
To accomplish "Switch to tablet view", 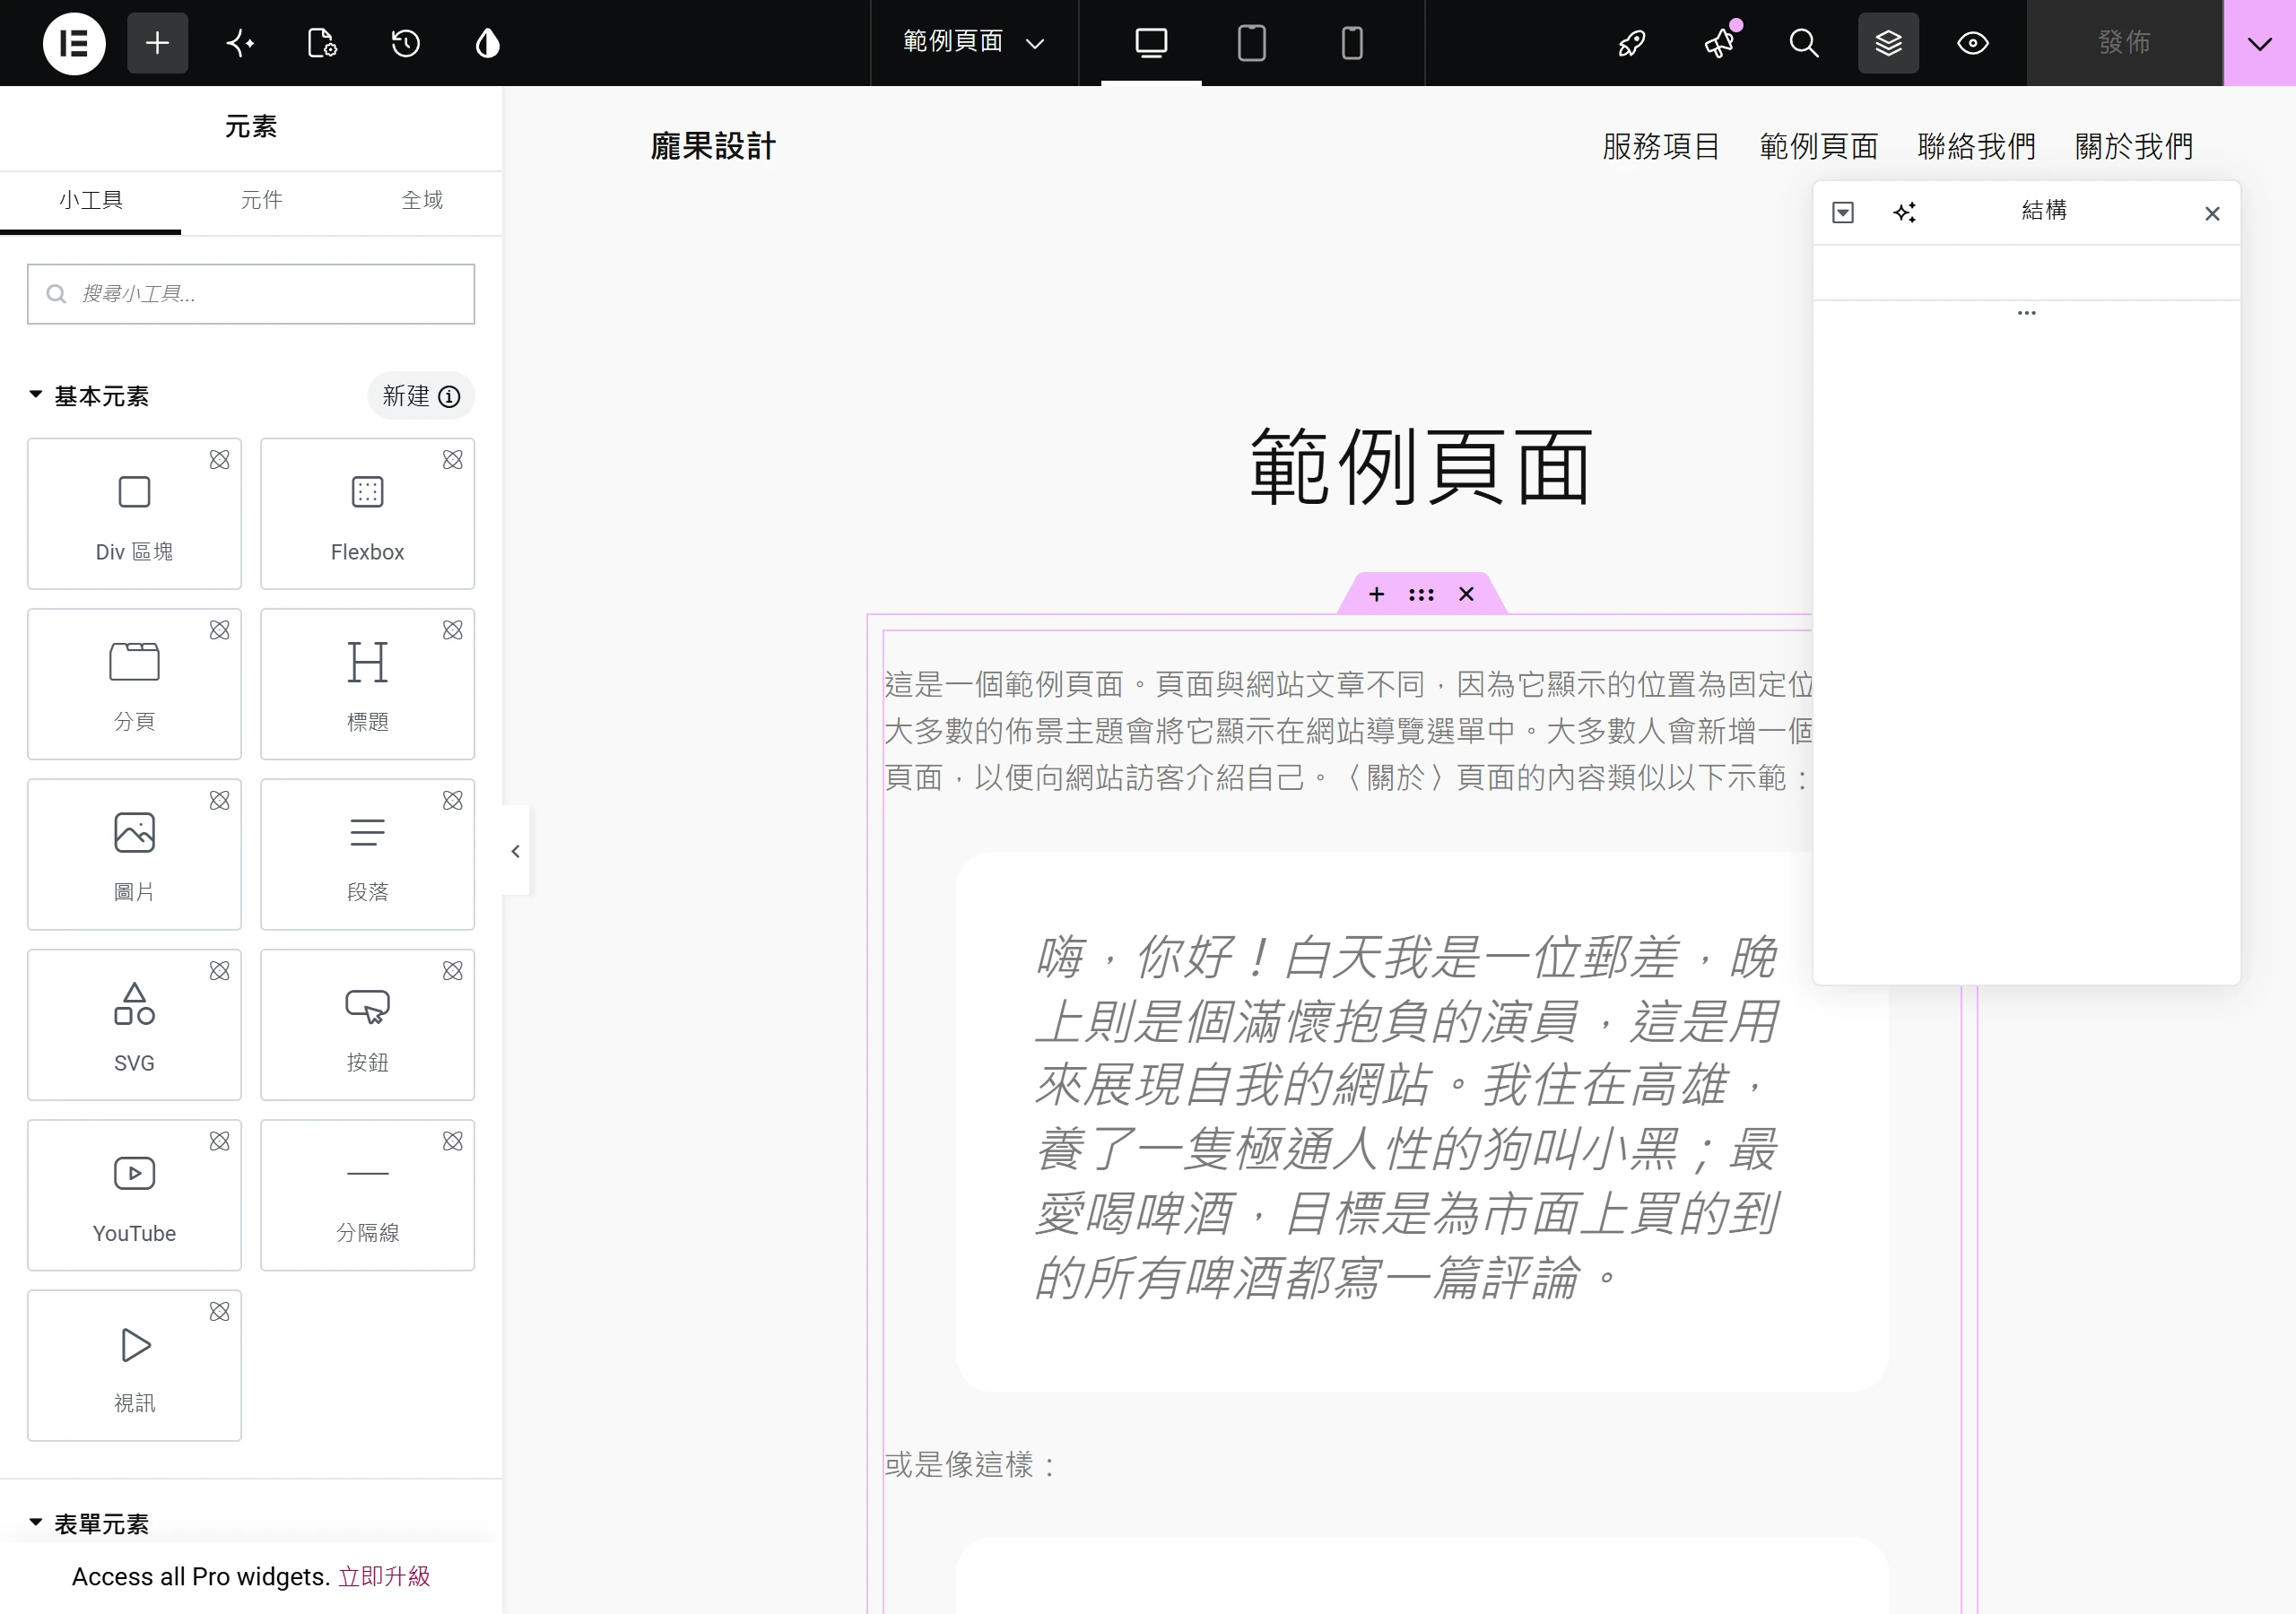I will click(x=1251, y=43).
